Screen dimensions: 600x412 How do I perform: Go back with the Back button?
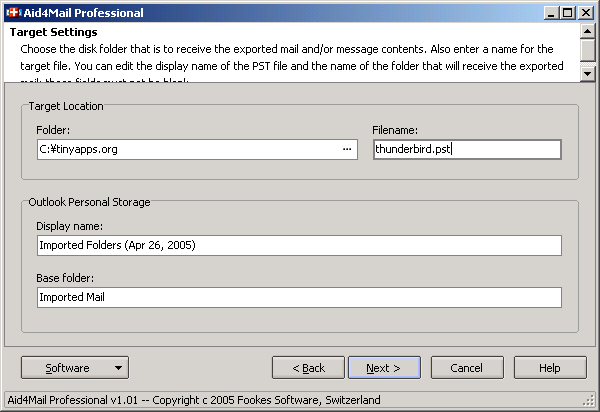pos(308,368)
